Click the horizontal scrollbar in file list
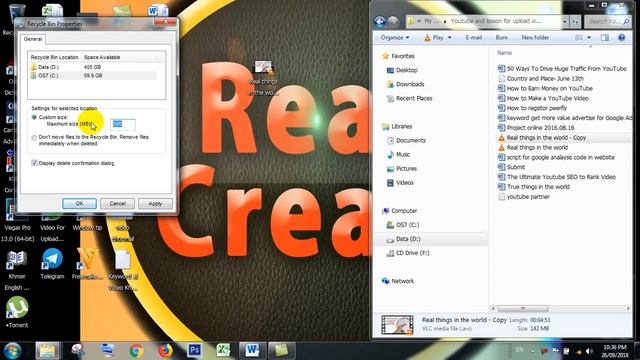The width and height of the screenshot is (640, 360). click(523, 309)
